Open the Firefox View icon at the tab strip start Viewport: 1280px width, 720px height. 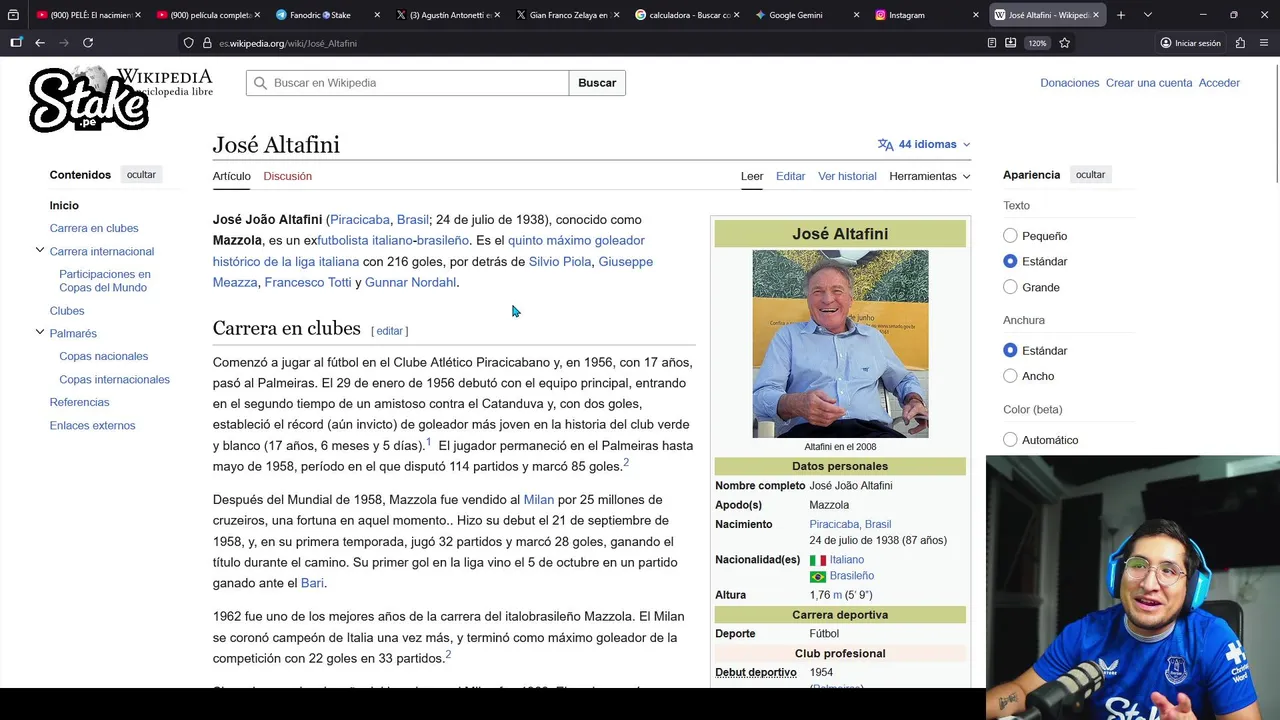click(13, 15)
